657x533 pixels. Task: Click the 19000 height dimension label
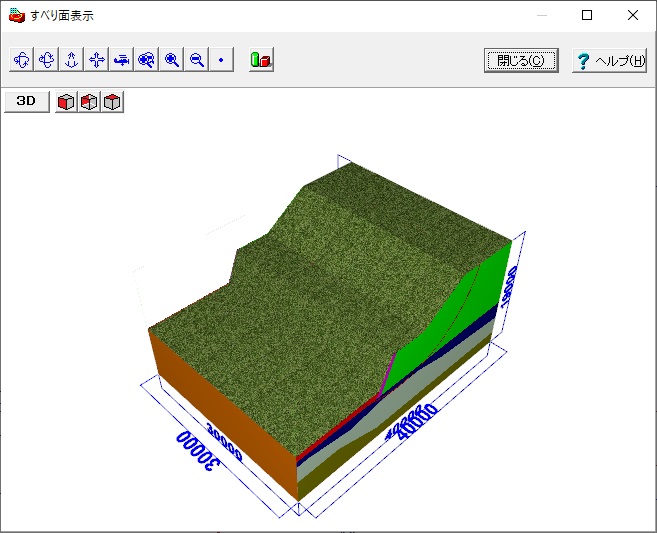(508, 288)
